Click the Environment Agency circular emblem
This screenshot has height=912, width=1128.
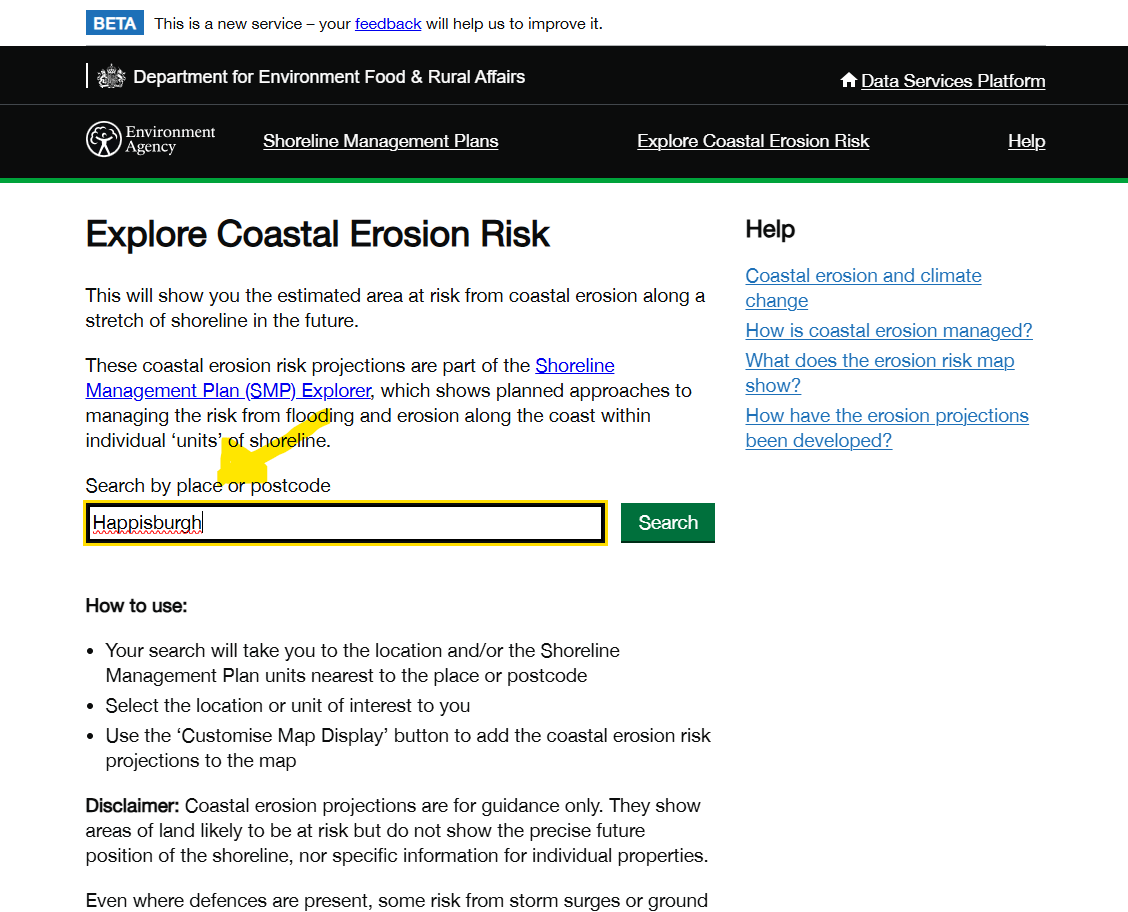coord(104,140)
